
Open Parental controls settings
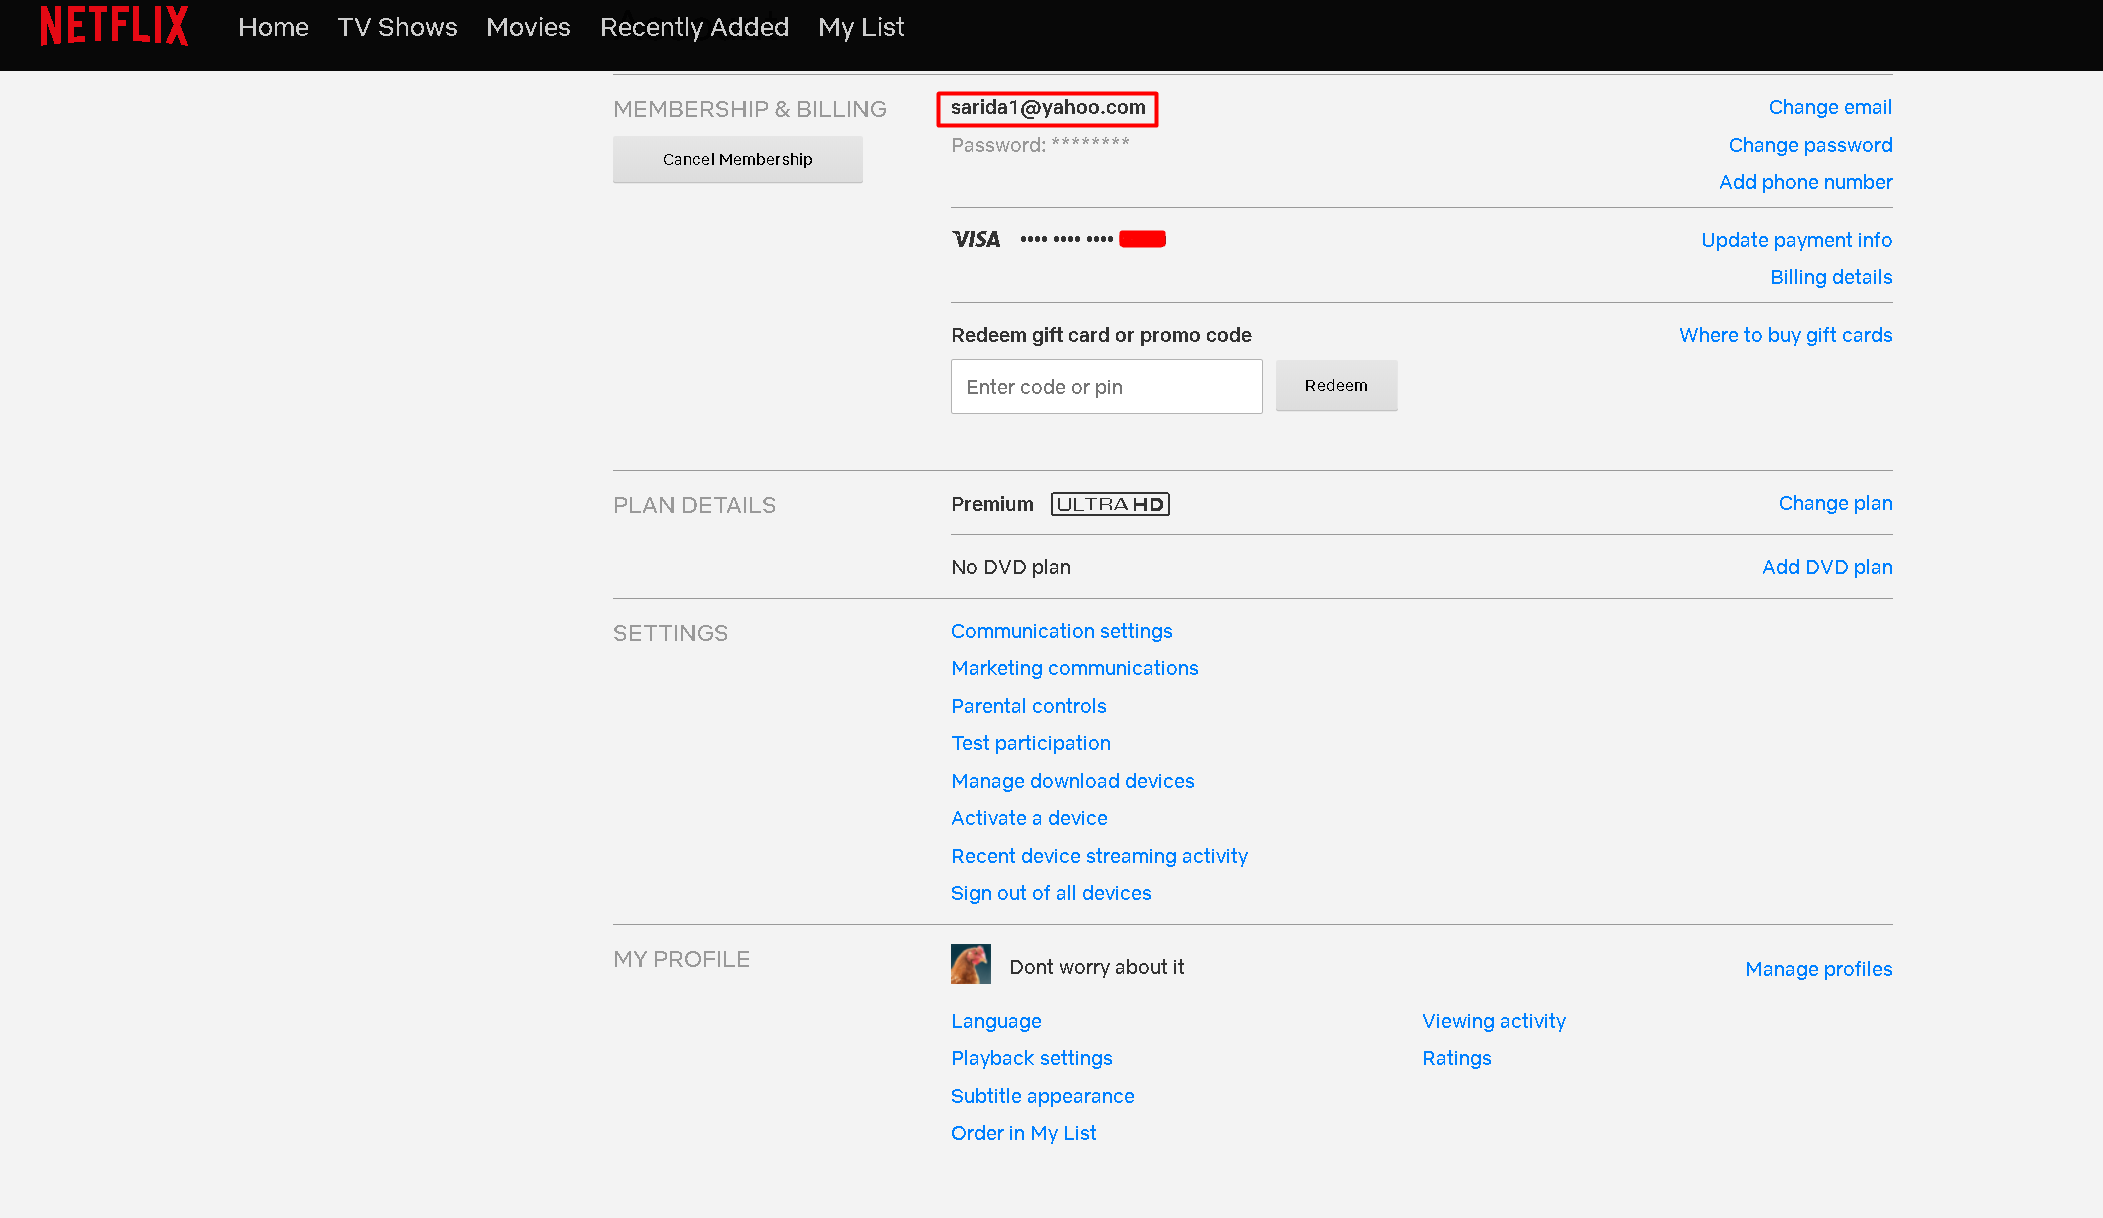1028,706
